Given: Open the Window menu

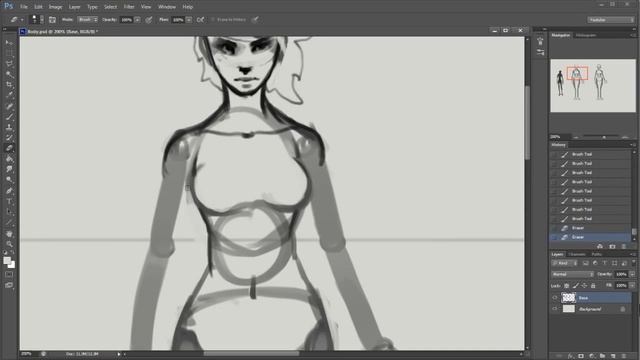Looking at the screenshot, I should [x=167, y=7].
